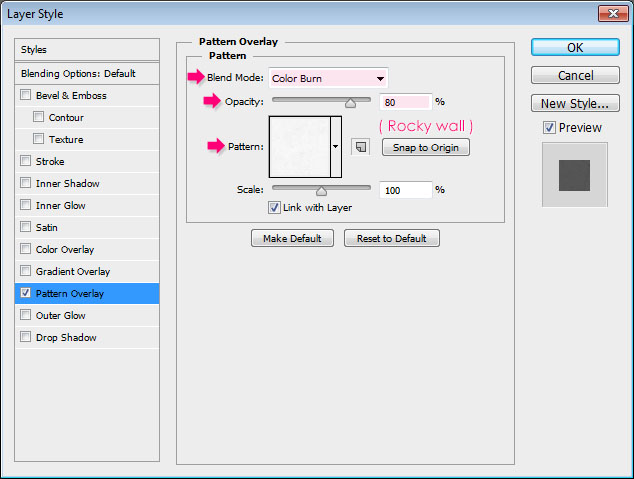Viewport: 634px width, 479px height.
Task: Select the Gradient Overlay style entry
Action: (87, 271)
